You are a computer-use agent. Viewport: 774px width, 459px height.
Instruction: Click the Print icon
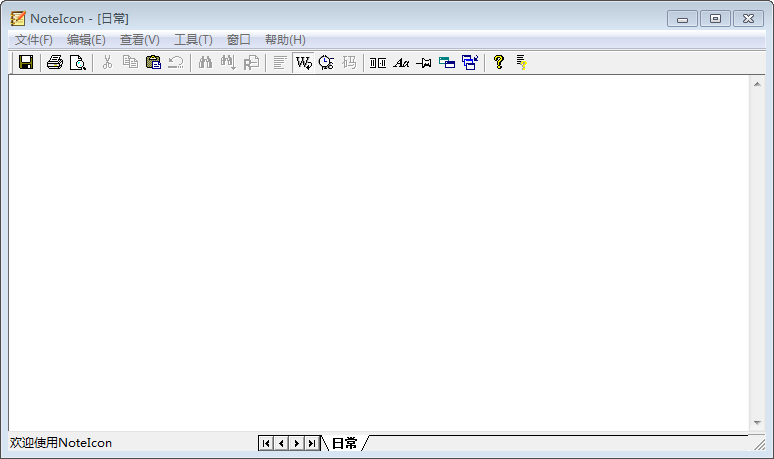[x=55, y=62]
